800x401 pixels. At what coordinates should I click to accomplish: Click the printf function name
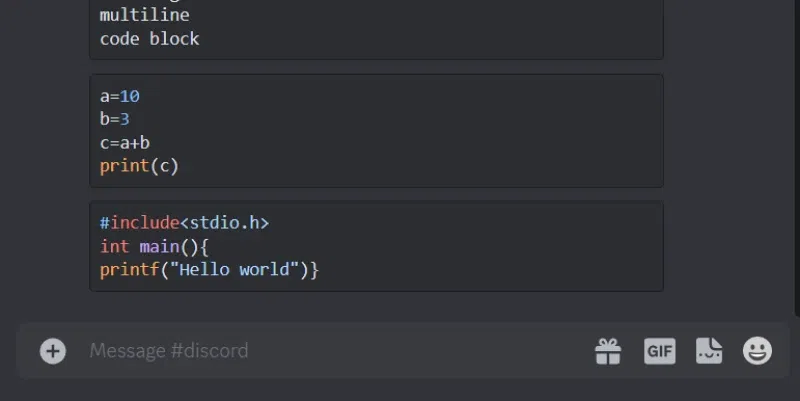click(130, 269)
